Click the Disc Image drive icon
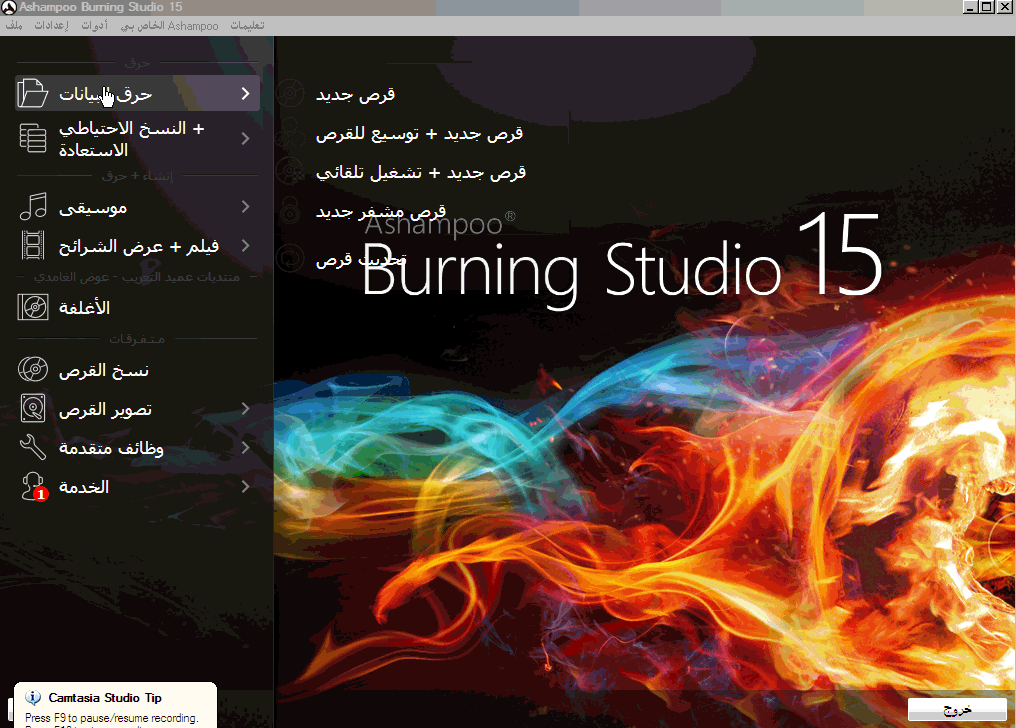1016x728 pixels. click(33, 409)
